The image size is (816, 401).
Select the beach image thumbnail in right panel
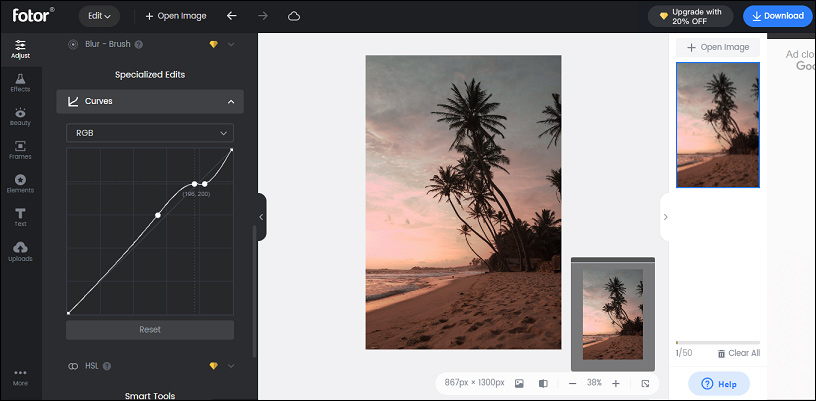pyautogui.click(x=718, y=125)
